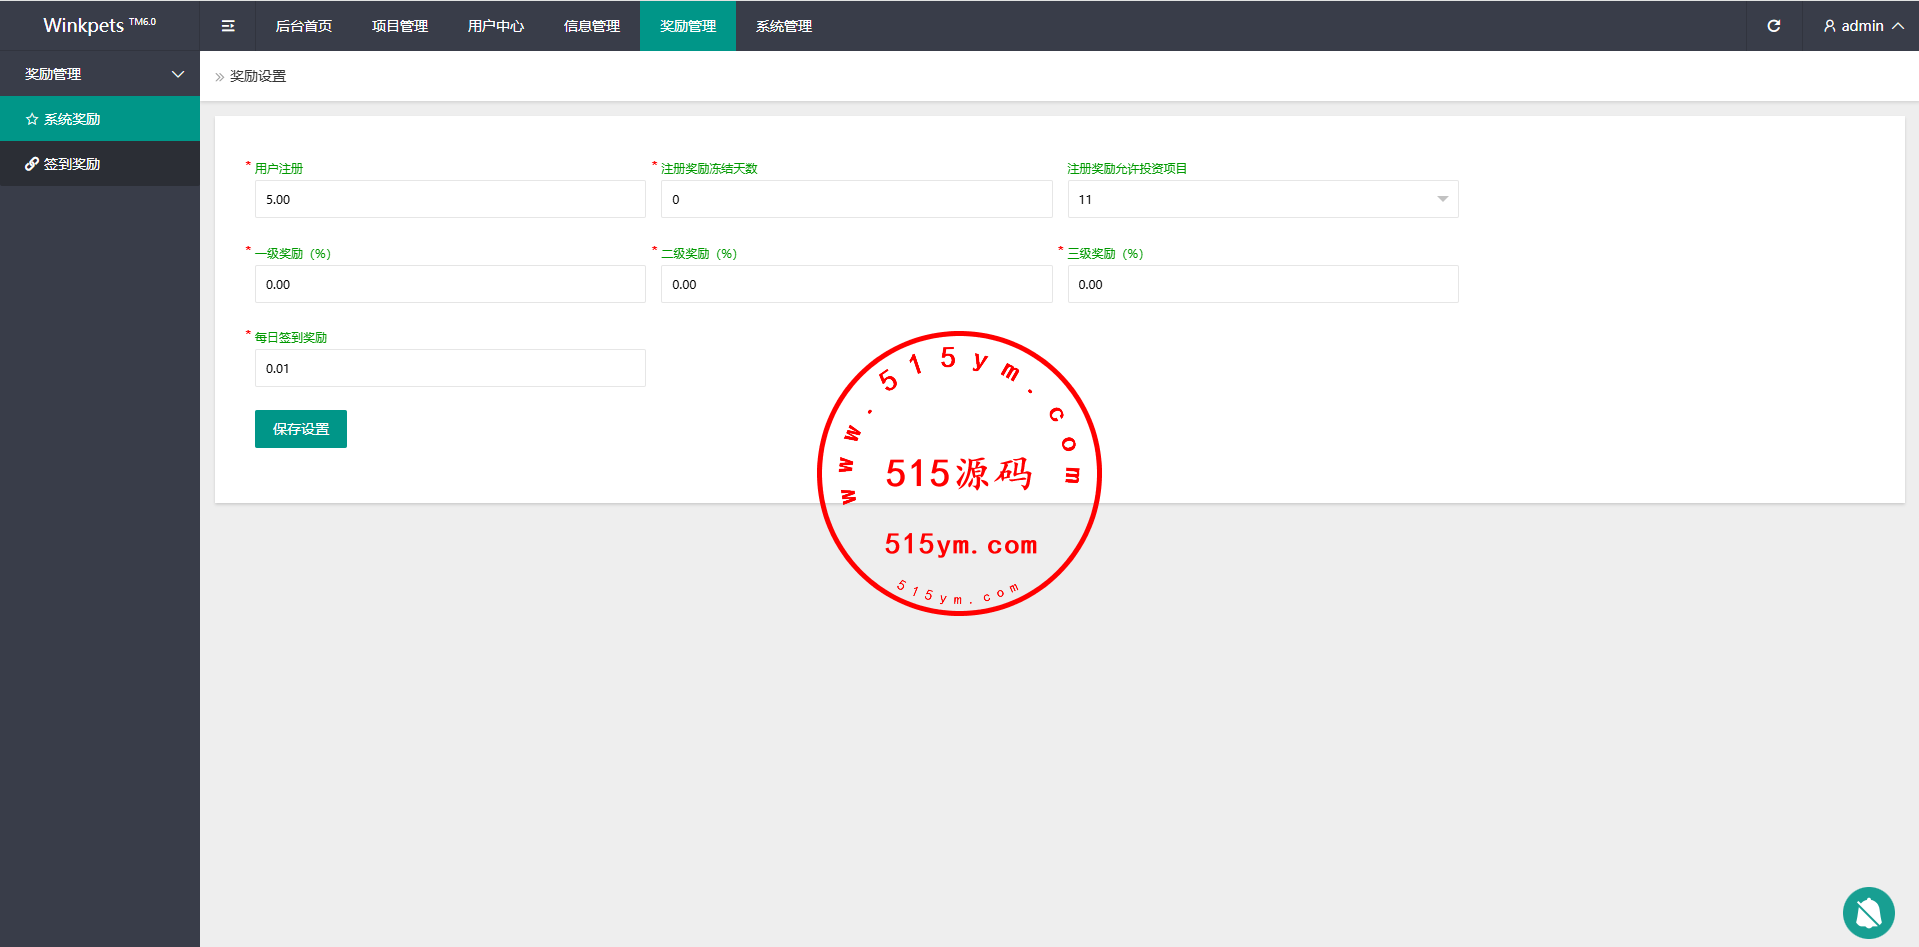Go to the 后台首页 tab

point(303,26)
